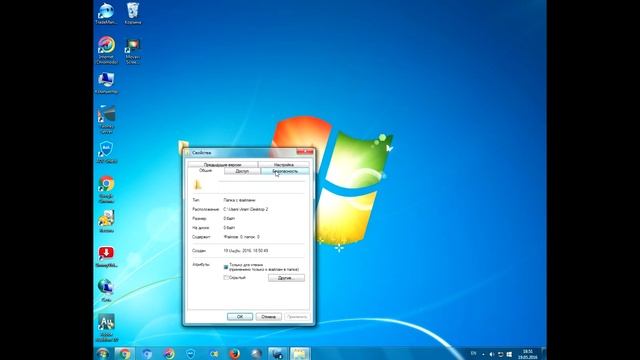
Task: Open the red download arrow desktop icon
Action: [106, 256]
